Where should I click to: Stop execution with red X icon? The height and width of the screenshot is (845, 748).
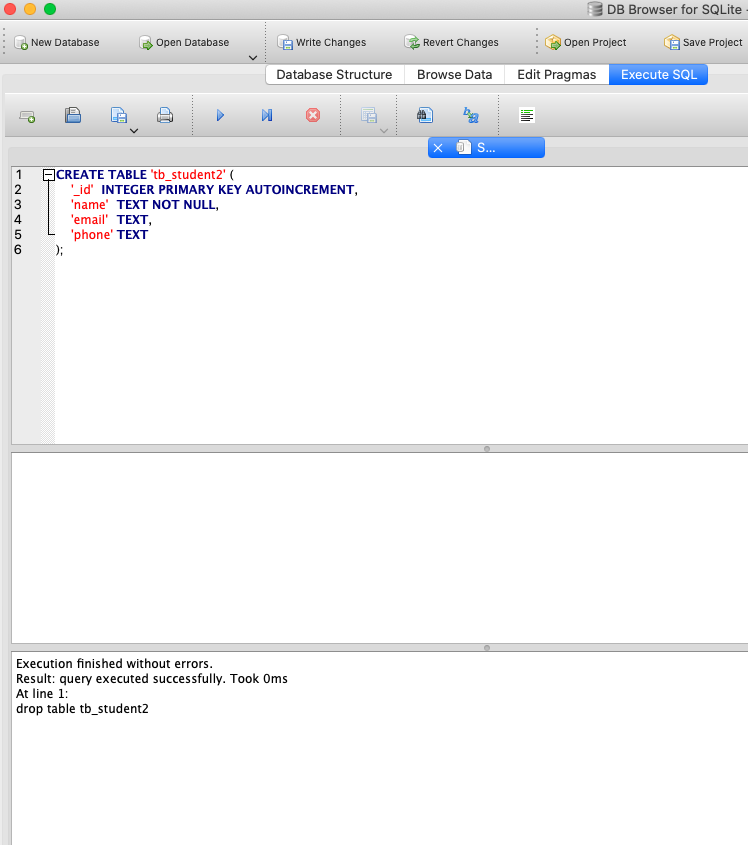click(313, 115)
